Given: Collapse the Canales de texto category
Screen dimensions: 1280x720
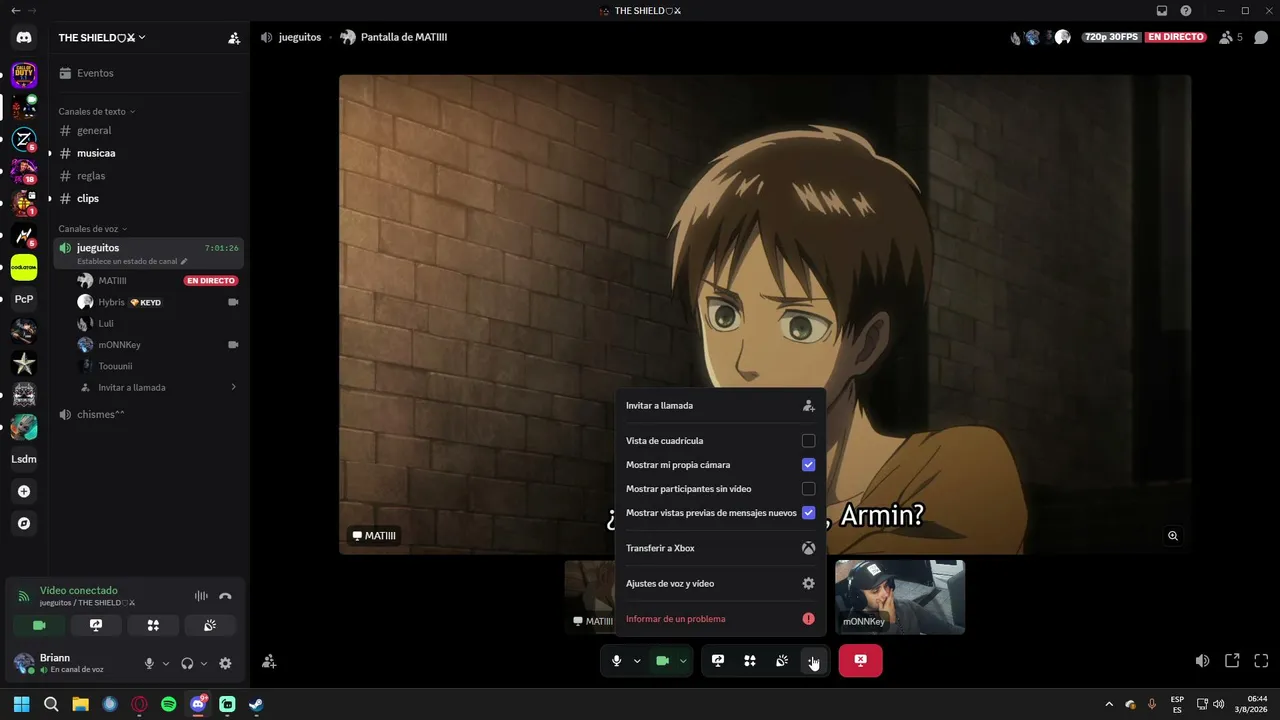Looking at the screenshot, I should pyautogui.click(x=96, y=112).
